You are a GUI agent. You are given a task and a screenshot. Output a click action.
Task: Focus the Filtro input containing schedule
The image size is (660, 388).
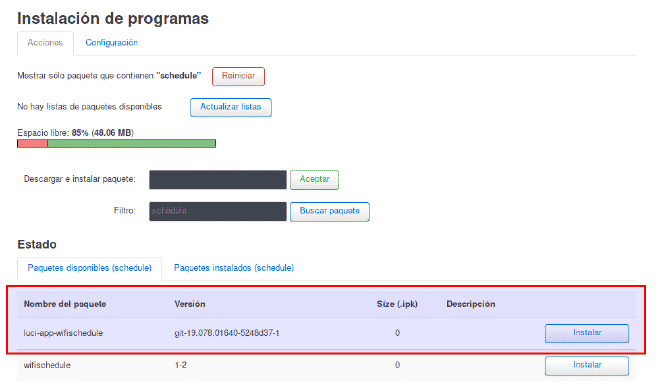218,211
